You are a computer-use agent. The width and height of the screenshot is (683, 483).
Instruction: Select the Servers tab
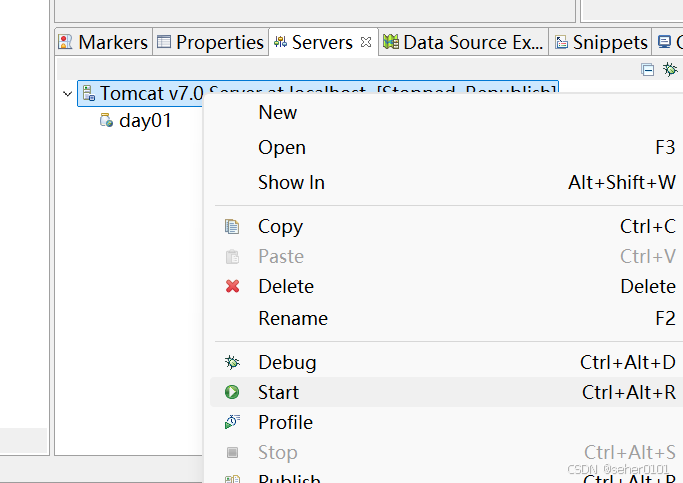(321, 42)
